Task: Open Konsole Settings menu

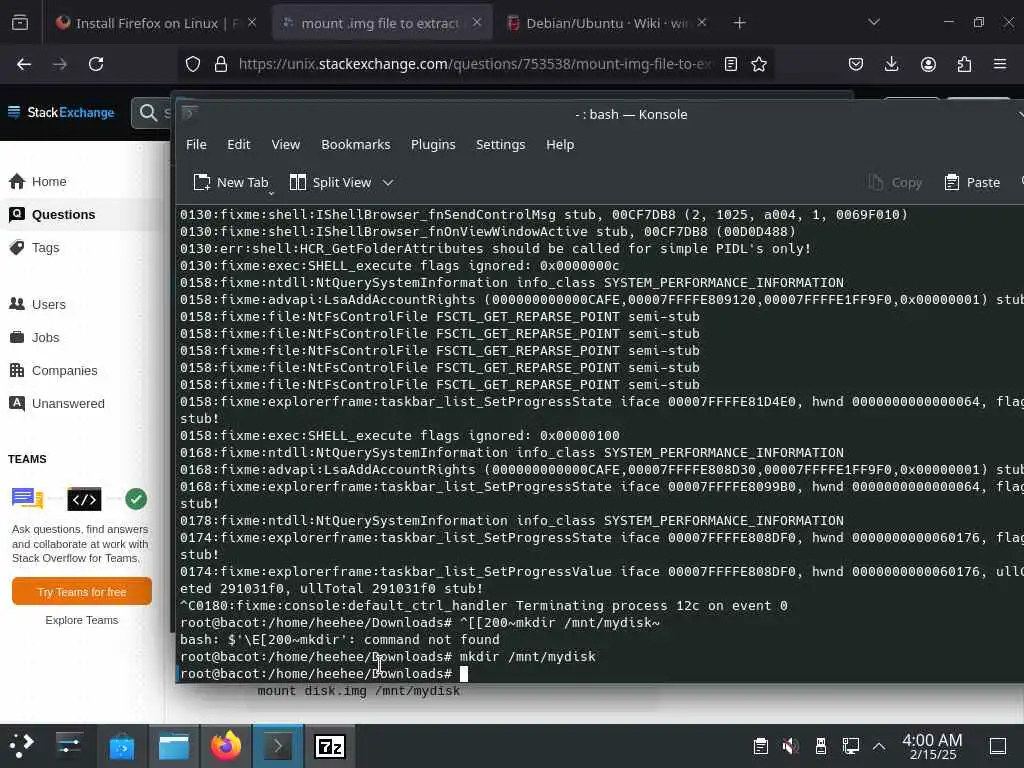Action: coord(500,144)
